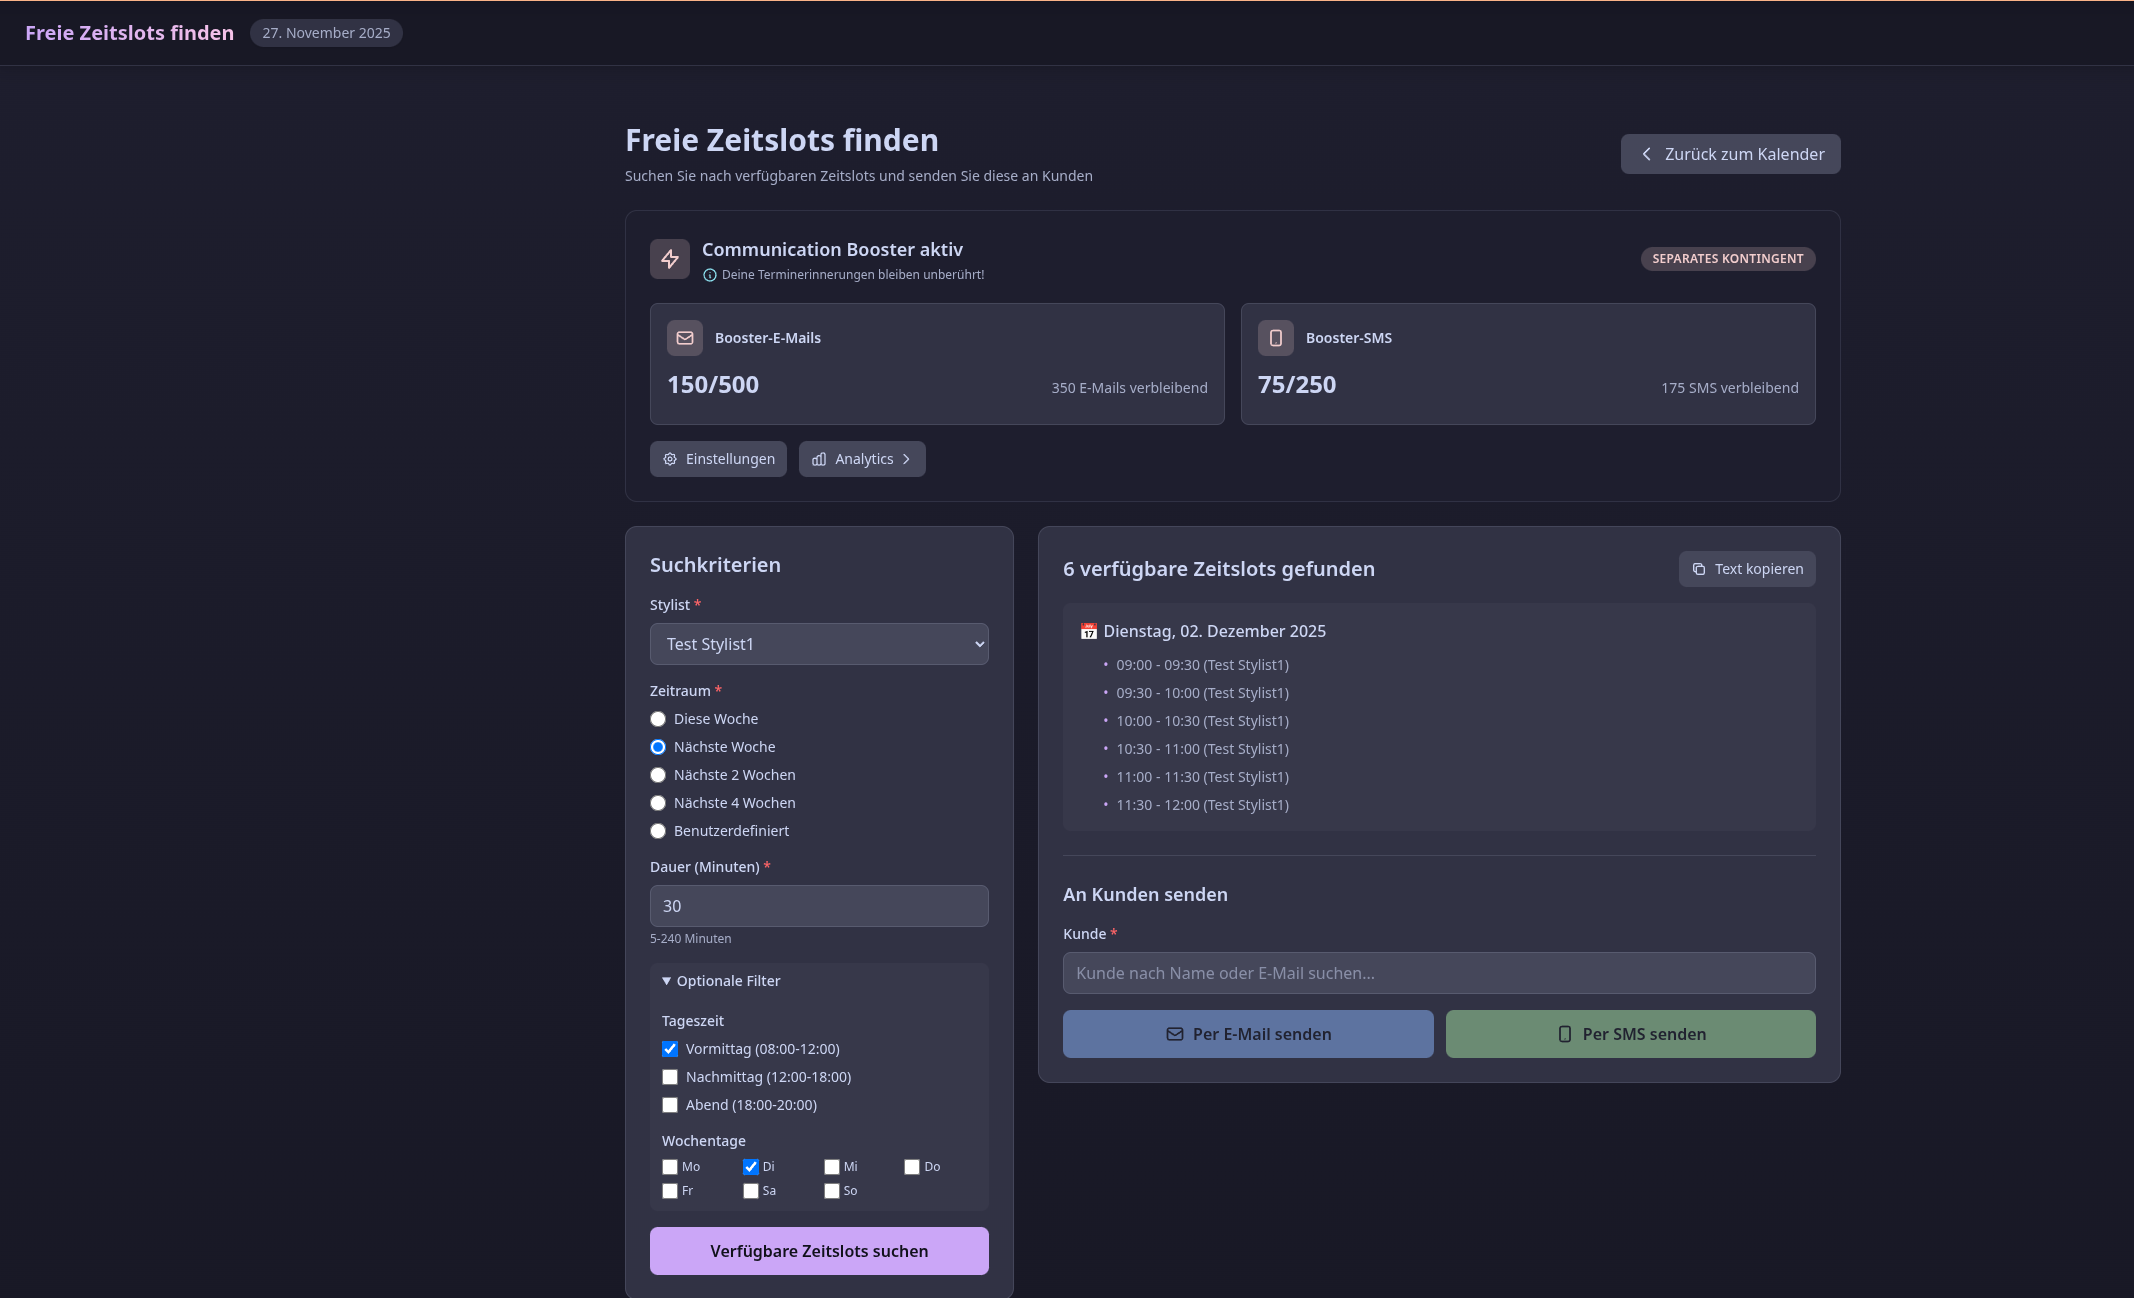Go back via Zurück zum Kalender
The height and width of the screenshot is (1298, 2134).
(1730, 154)
